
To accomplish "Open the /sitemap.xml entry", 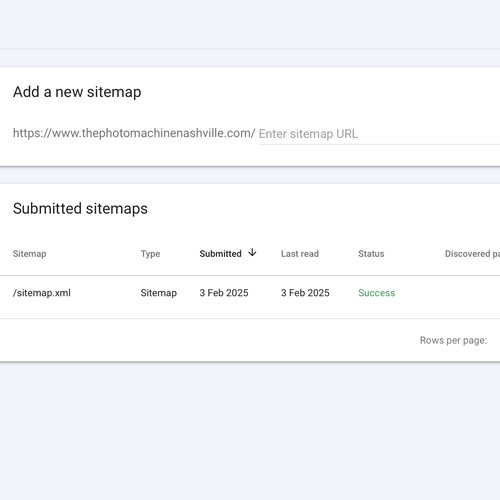I will click(x=42, y=293).
